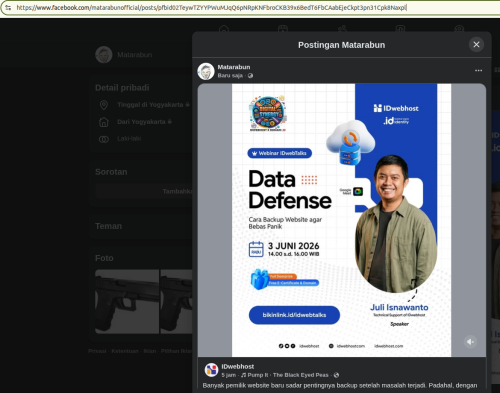
Task: Click the 'Sorotan' heading
Action: [x=111, y=172]
